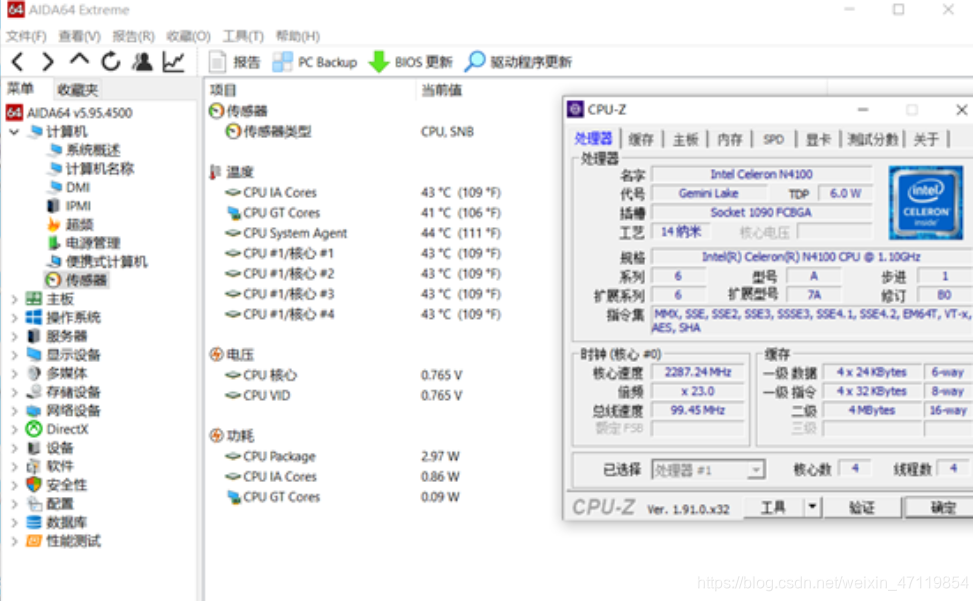Select IPMI in the tree
This screenshot has width=978, height=601.
click(69, 206)
